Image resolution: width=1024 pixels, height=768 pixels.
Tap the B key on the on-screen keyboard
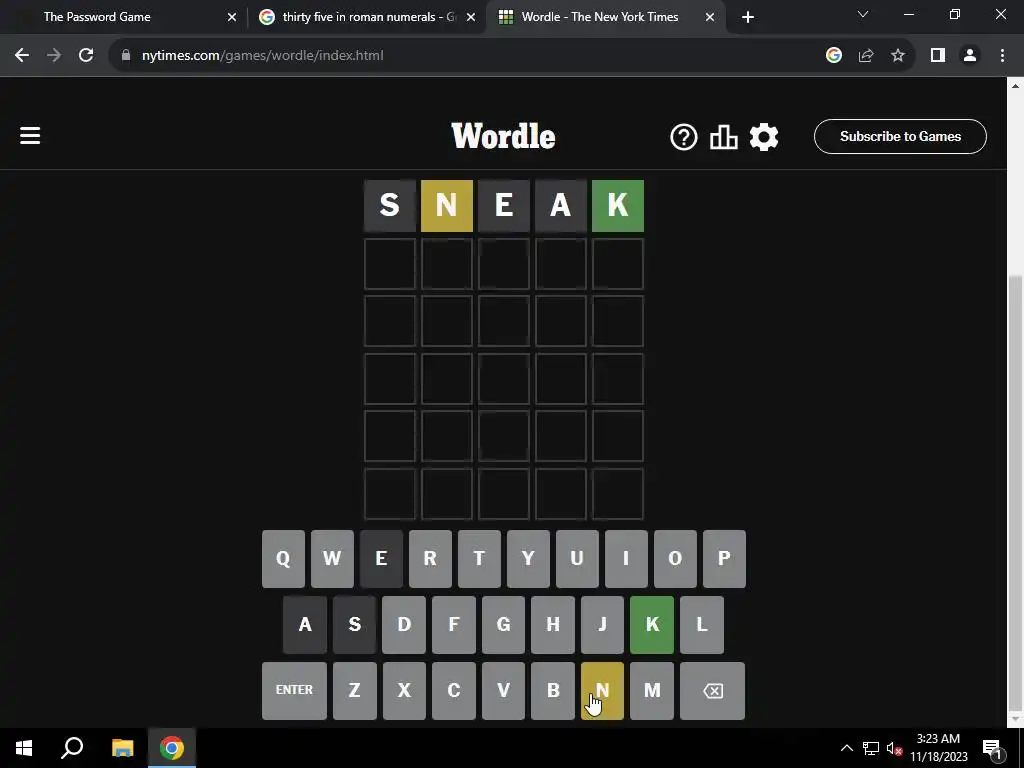553,691
